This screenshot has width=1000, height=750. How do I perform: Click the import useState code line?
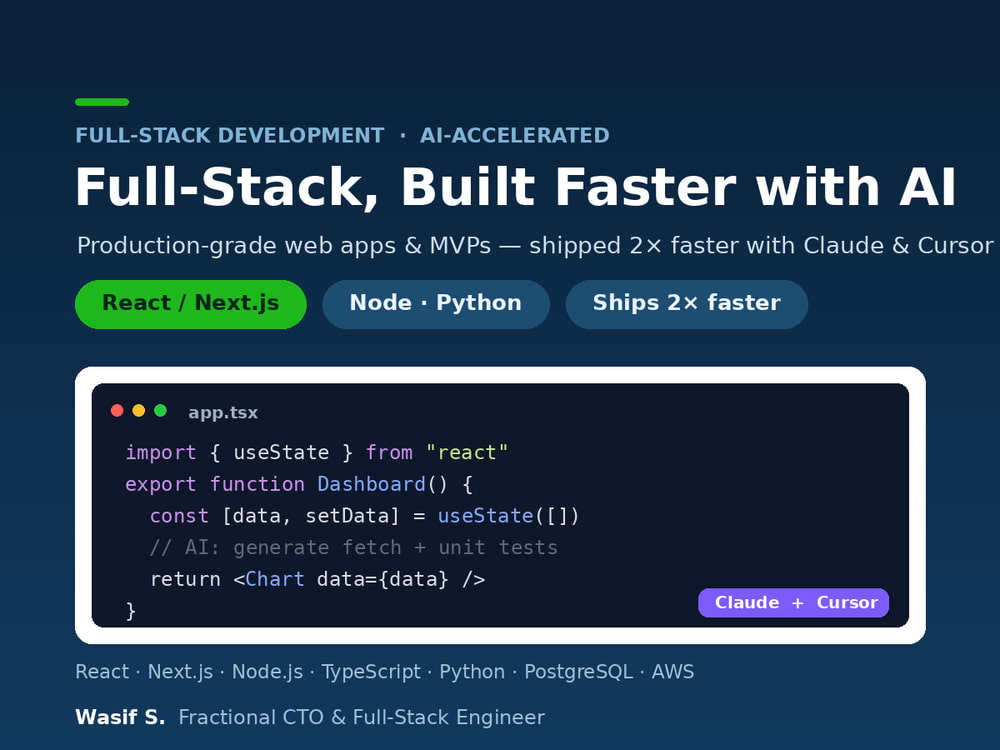[x=317, y=452]
